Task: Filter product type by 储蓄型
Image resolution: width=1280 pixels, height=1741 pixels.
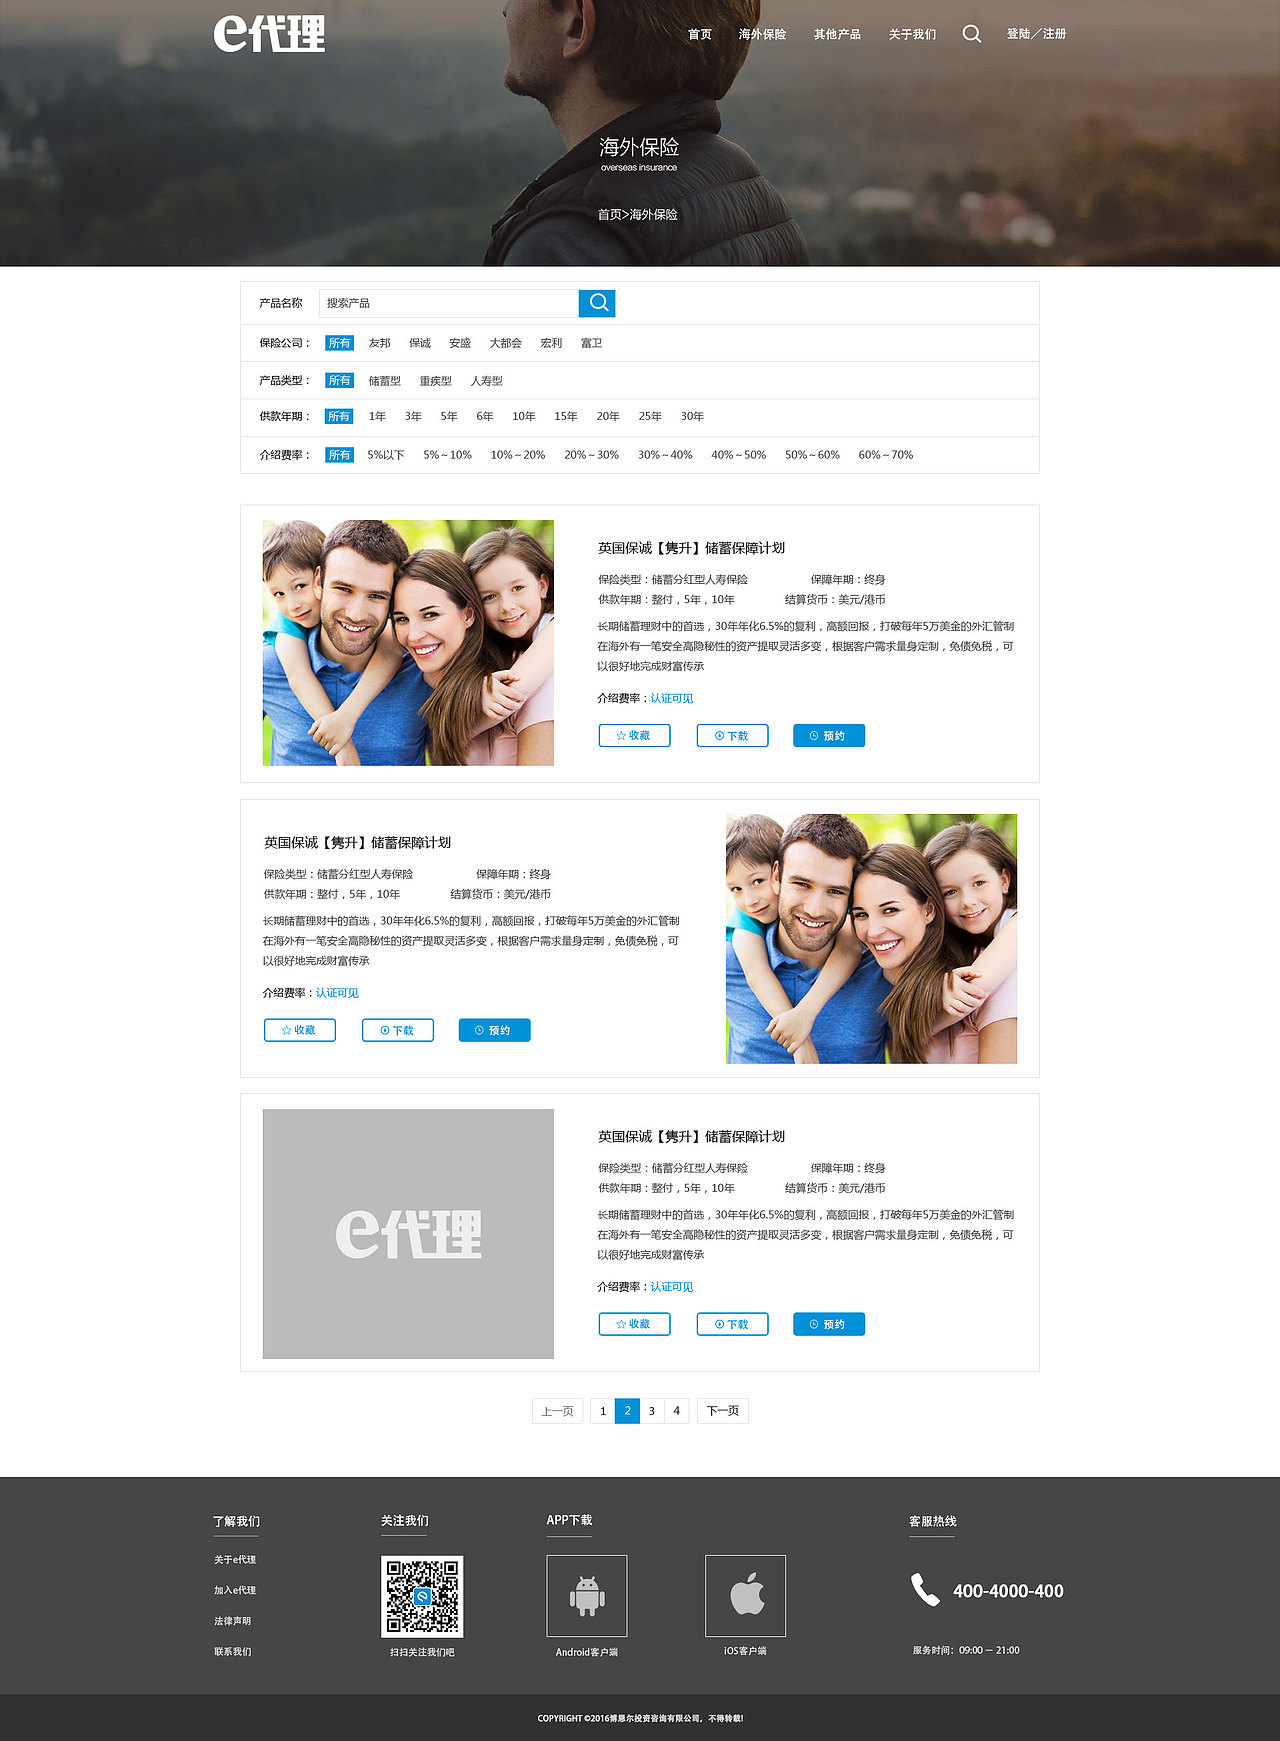Action: 384,381
